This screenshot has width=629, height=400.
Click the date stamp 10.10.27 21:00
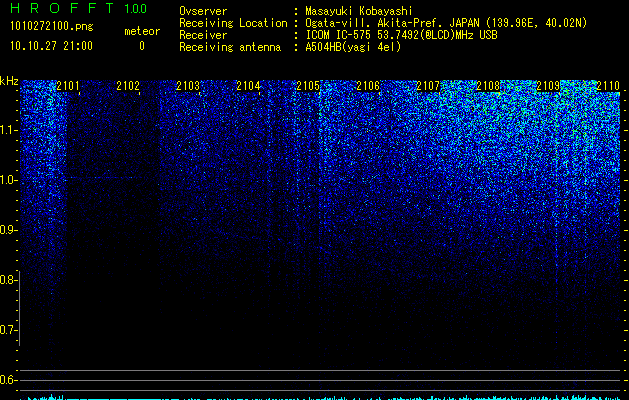pyautogui.click(x=51, y=46)
